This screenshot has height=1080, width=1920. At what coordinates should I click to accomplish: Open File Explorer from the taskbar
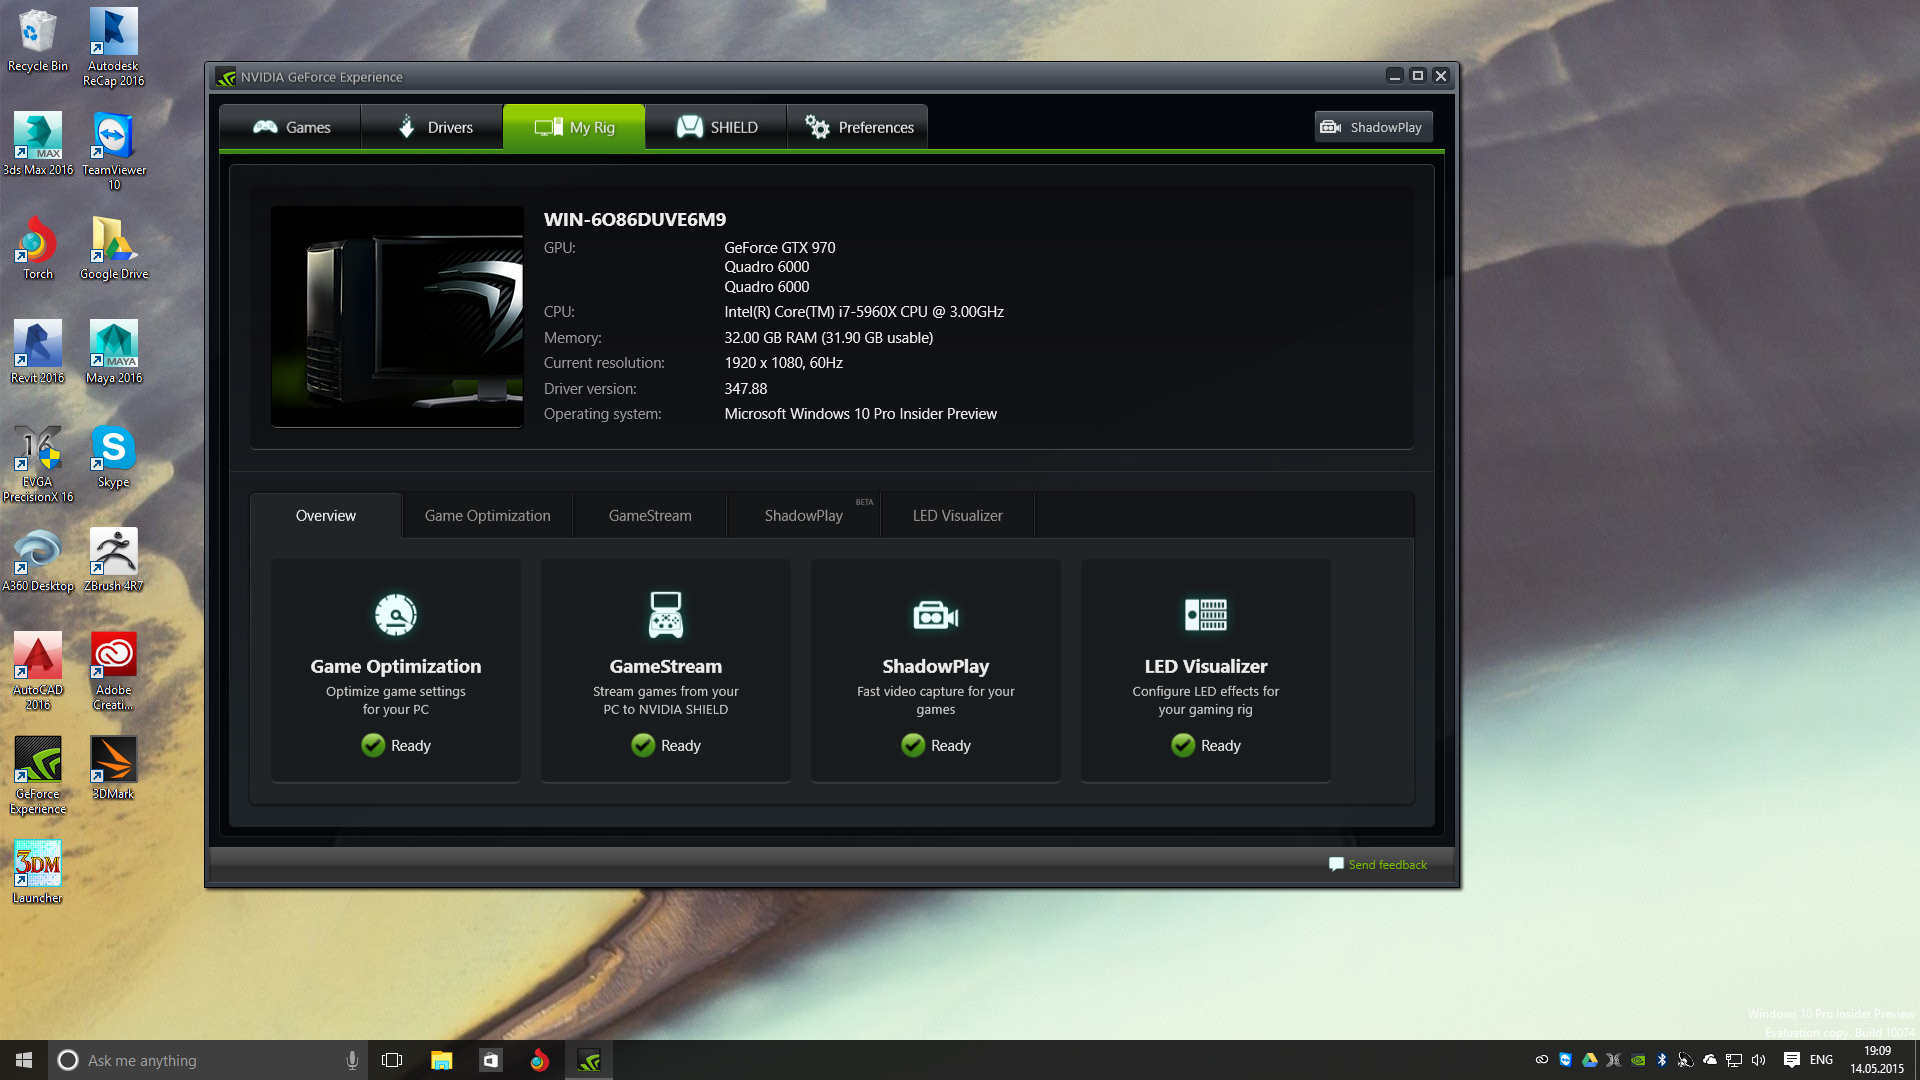click(x=441, y=1060)
